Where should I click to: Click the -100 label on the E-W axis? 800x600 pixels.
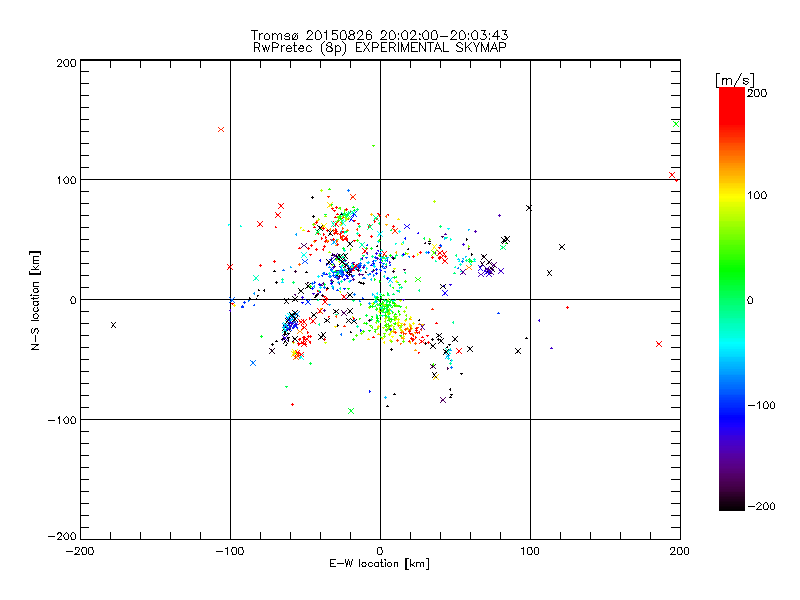click(x=230, y=551)
